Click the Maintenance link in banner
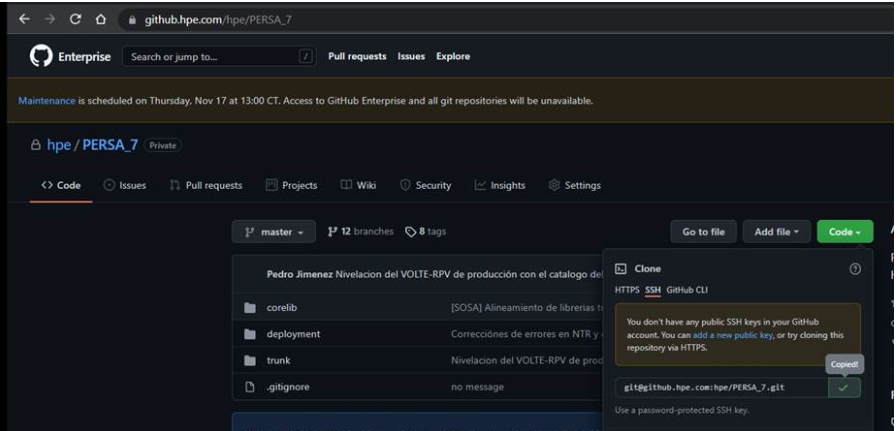Image resolution: width=896 pixels, height=431 pixels. pos(47,101)
